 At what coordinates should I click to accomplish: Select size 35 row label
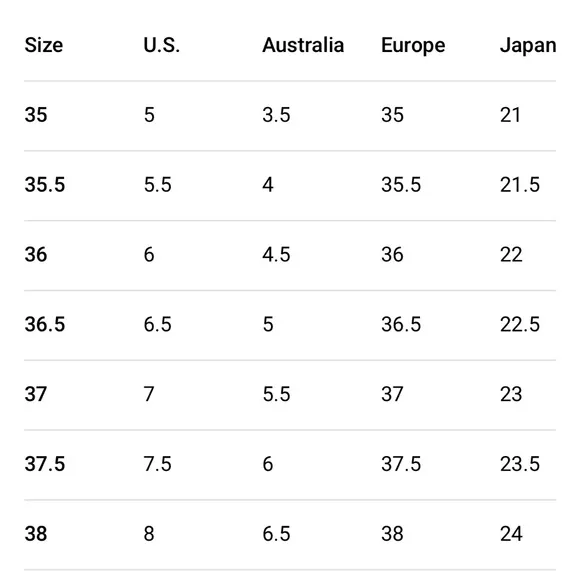click(36, 114)
